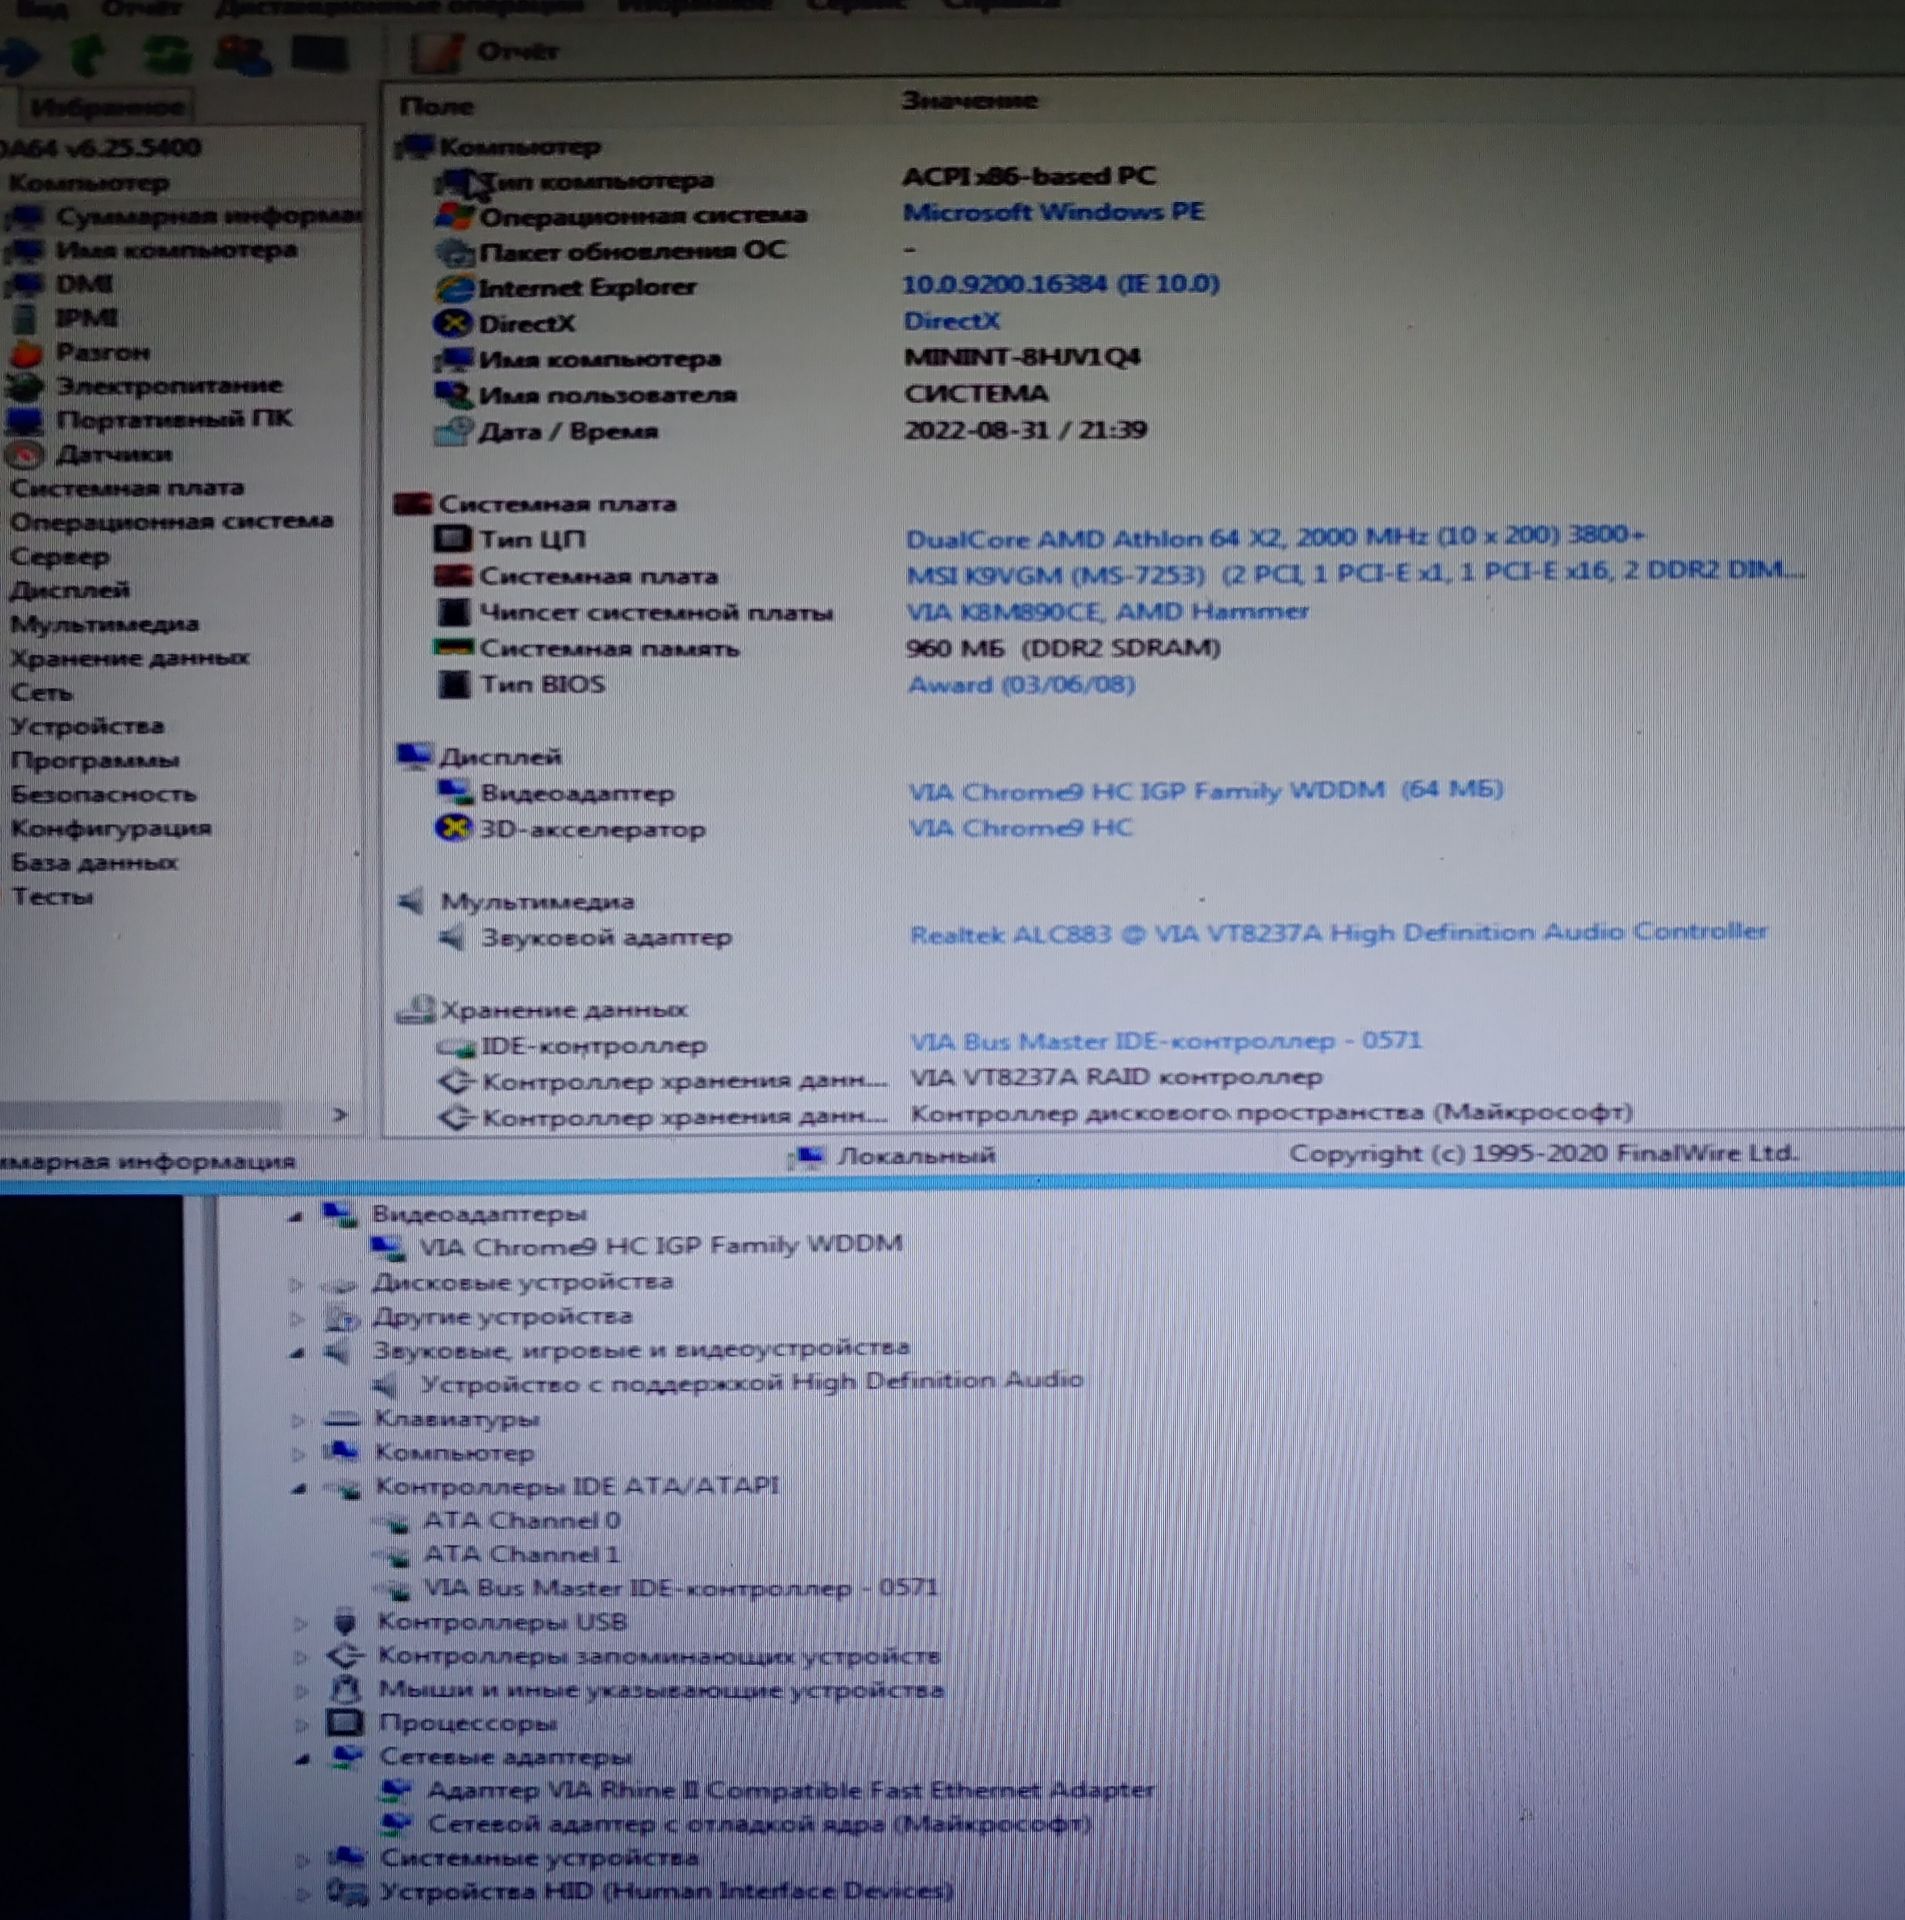Open the Конфигурация sidebar category
The width and height of the screenshot is (1905, 1920).
tap(111, 828)
